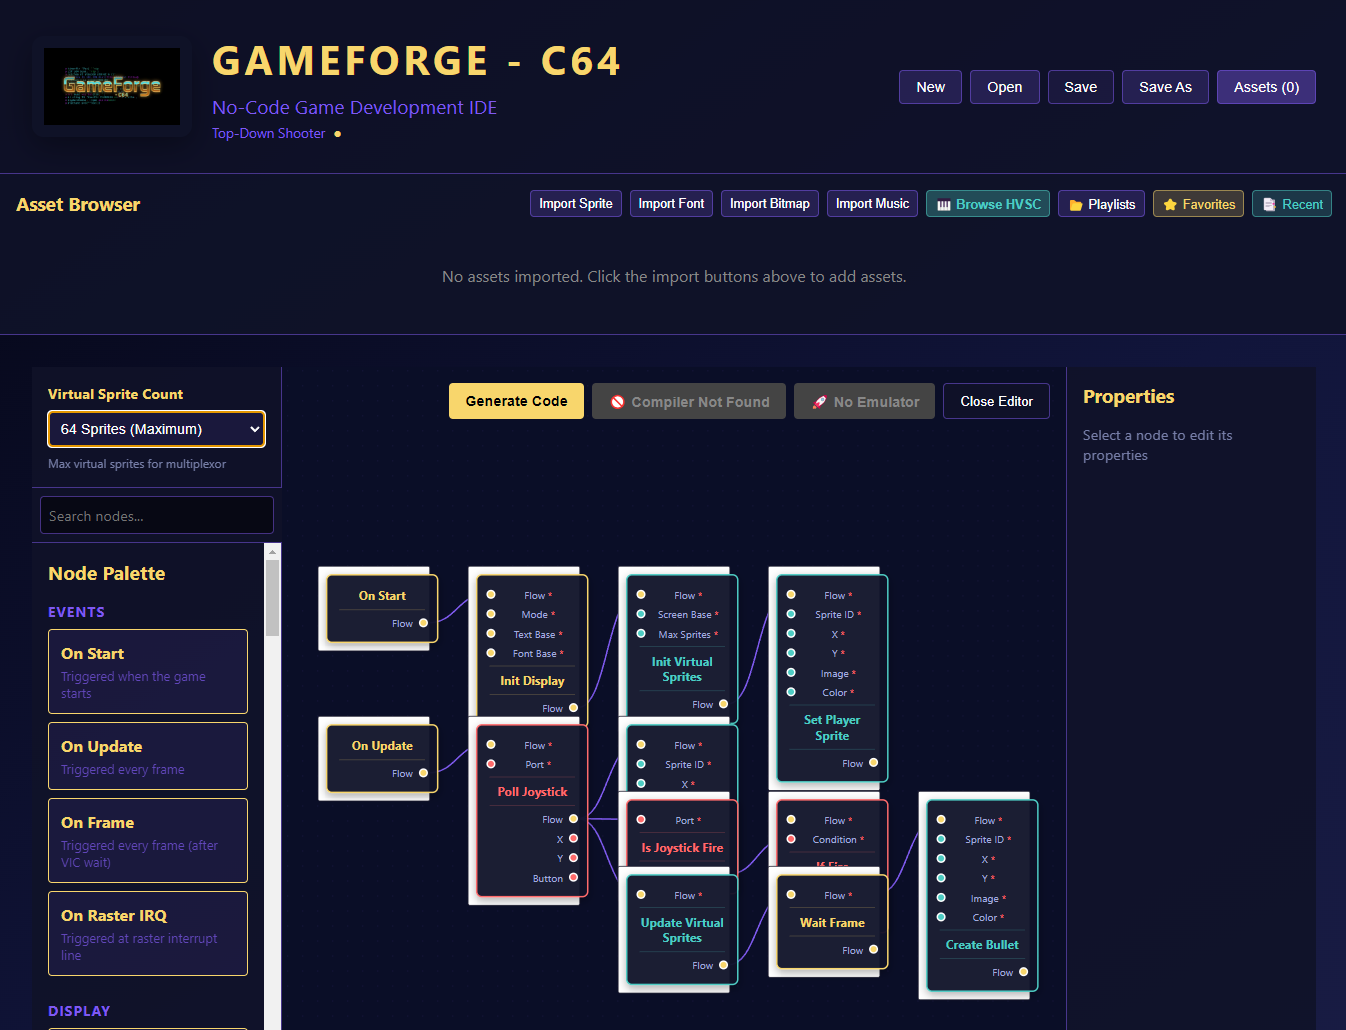Click the Flow output port on Create Bullet

(1024, 972)
